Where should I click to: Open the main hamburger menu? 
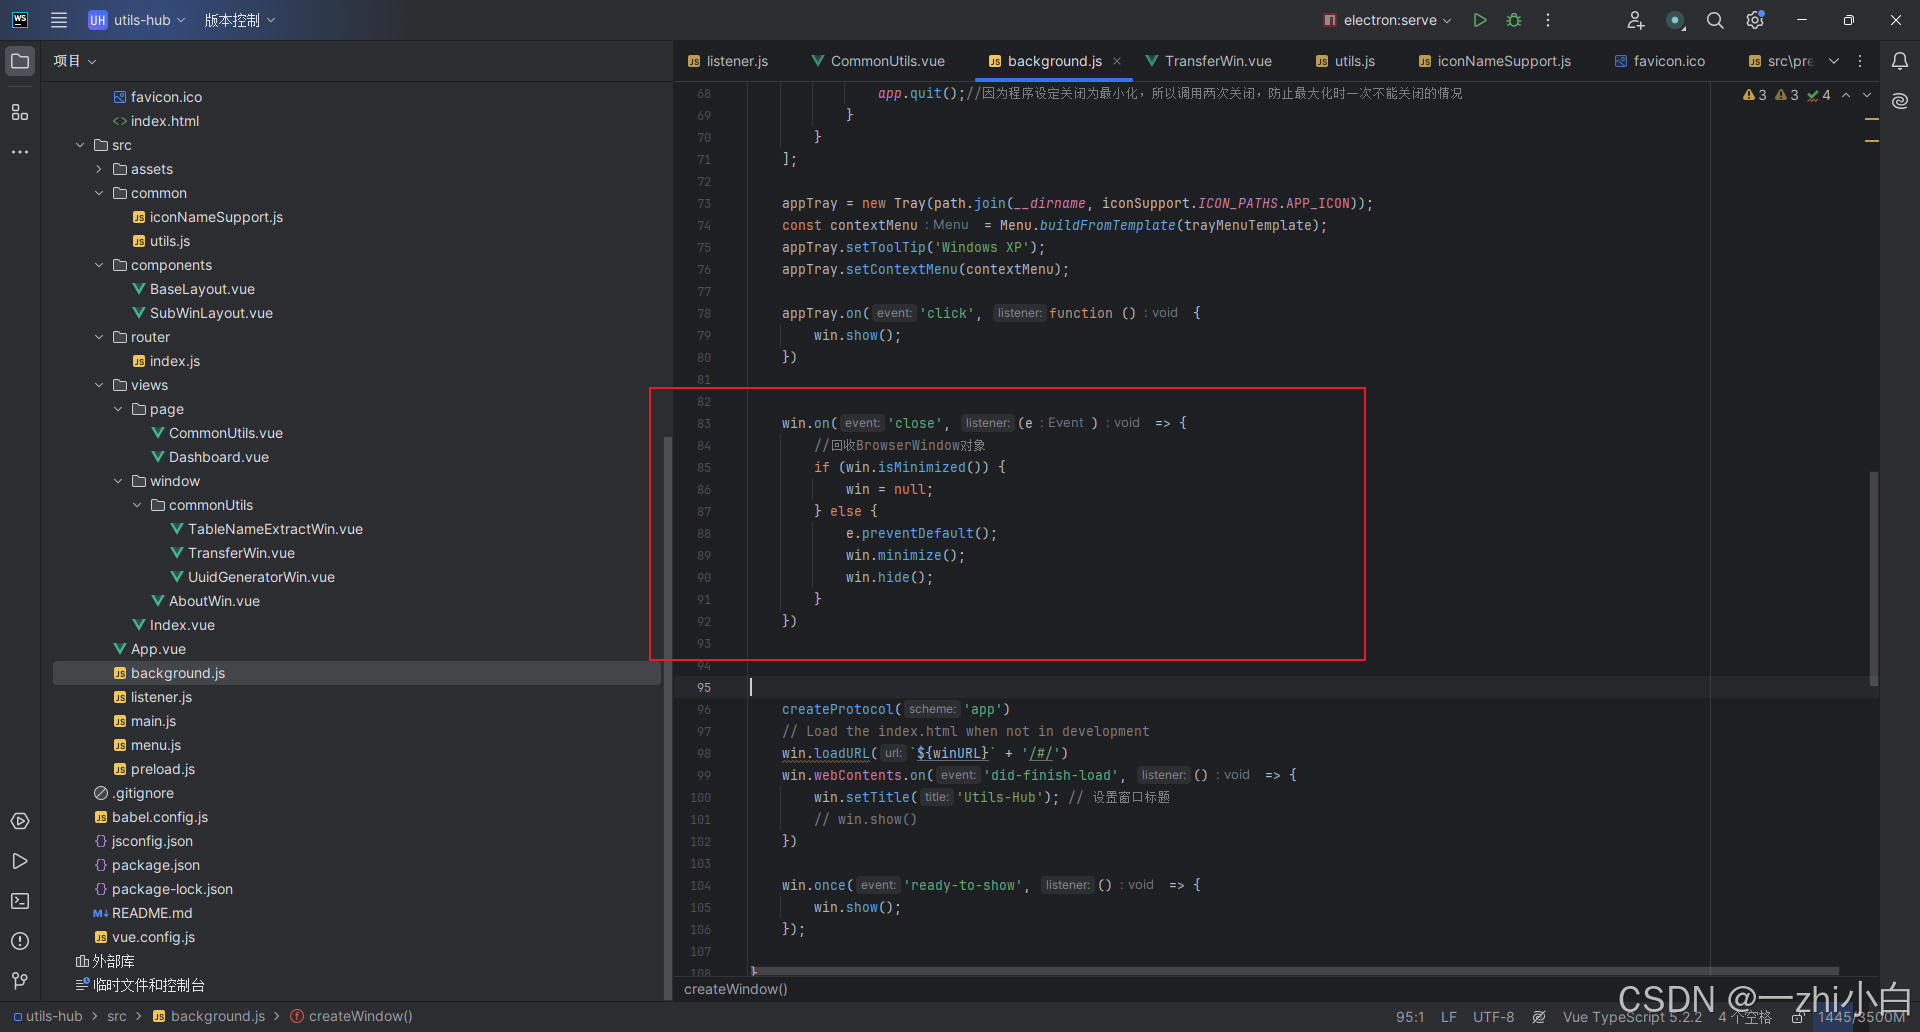click(x=59, y=20)
